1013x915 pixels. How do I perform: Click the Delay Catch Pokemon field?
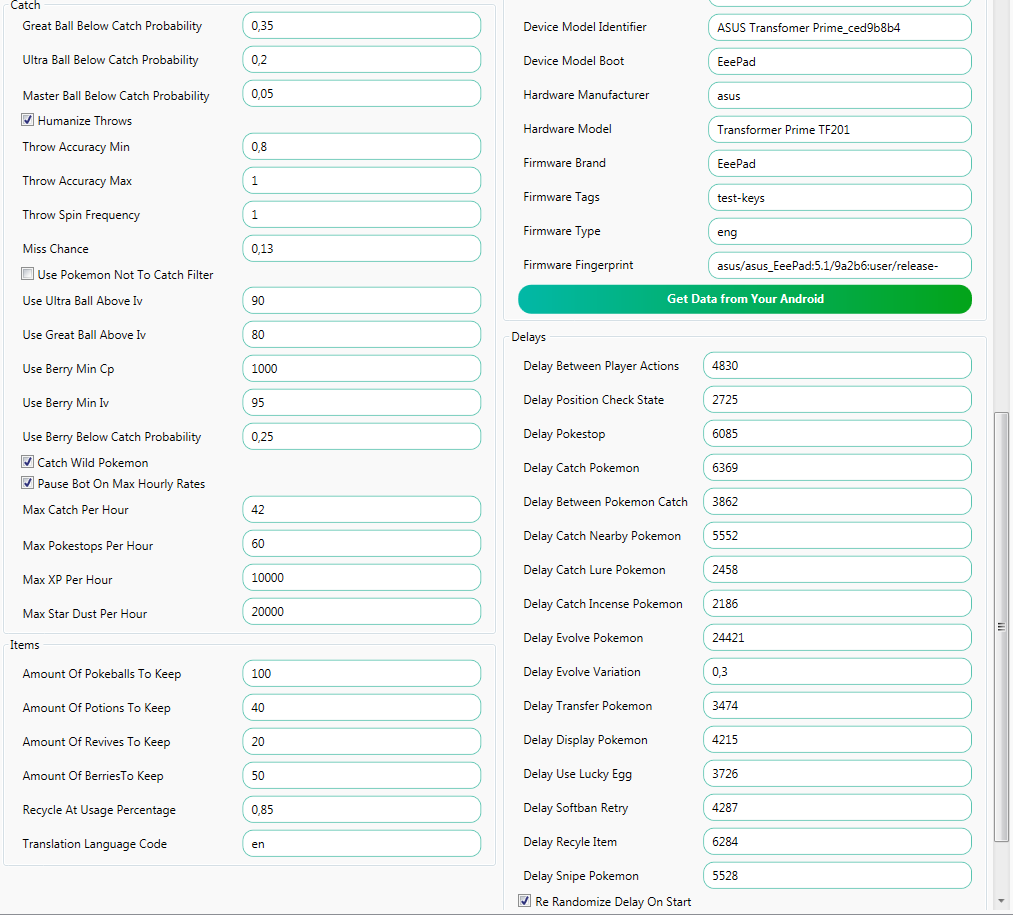(837, 468)
